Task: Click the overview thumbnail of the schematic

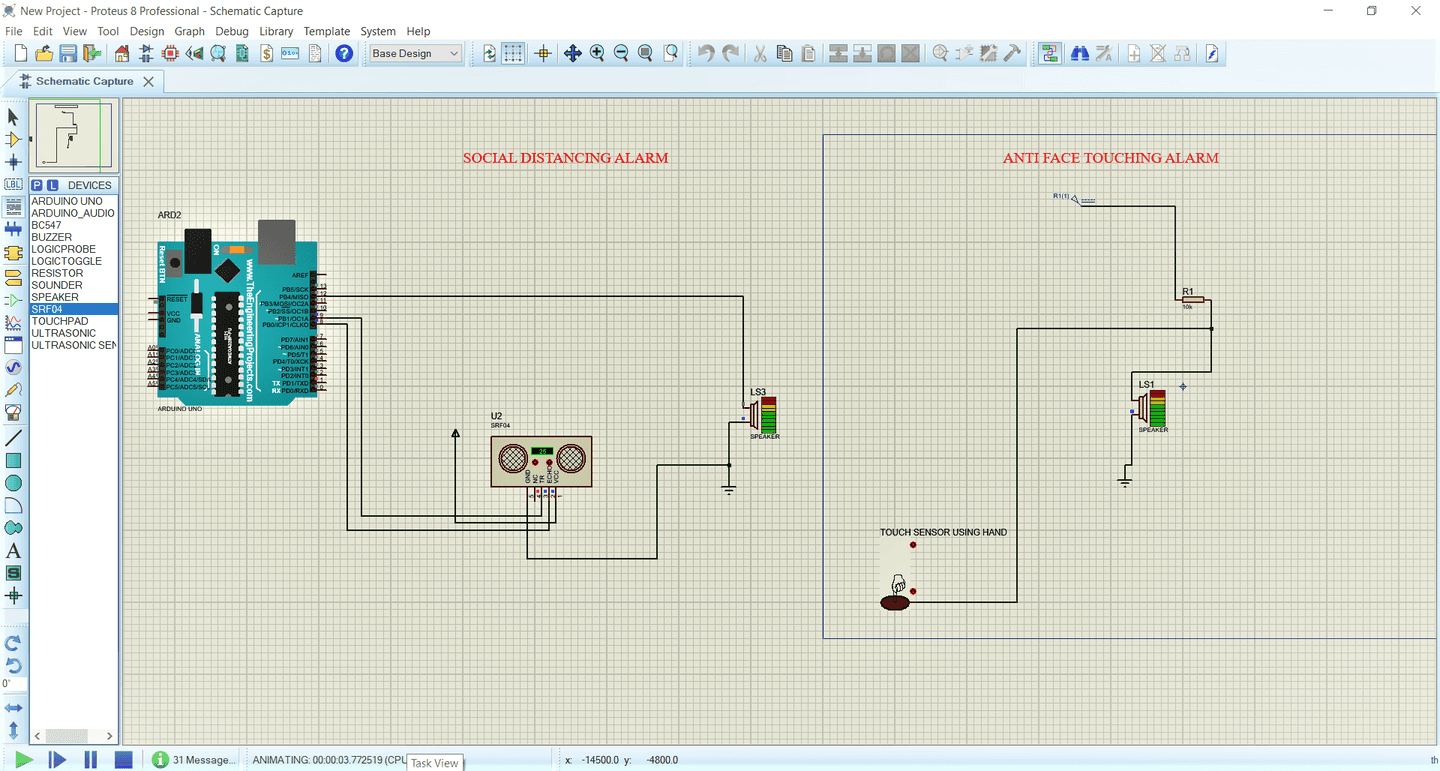Action: point(74,135)
